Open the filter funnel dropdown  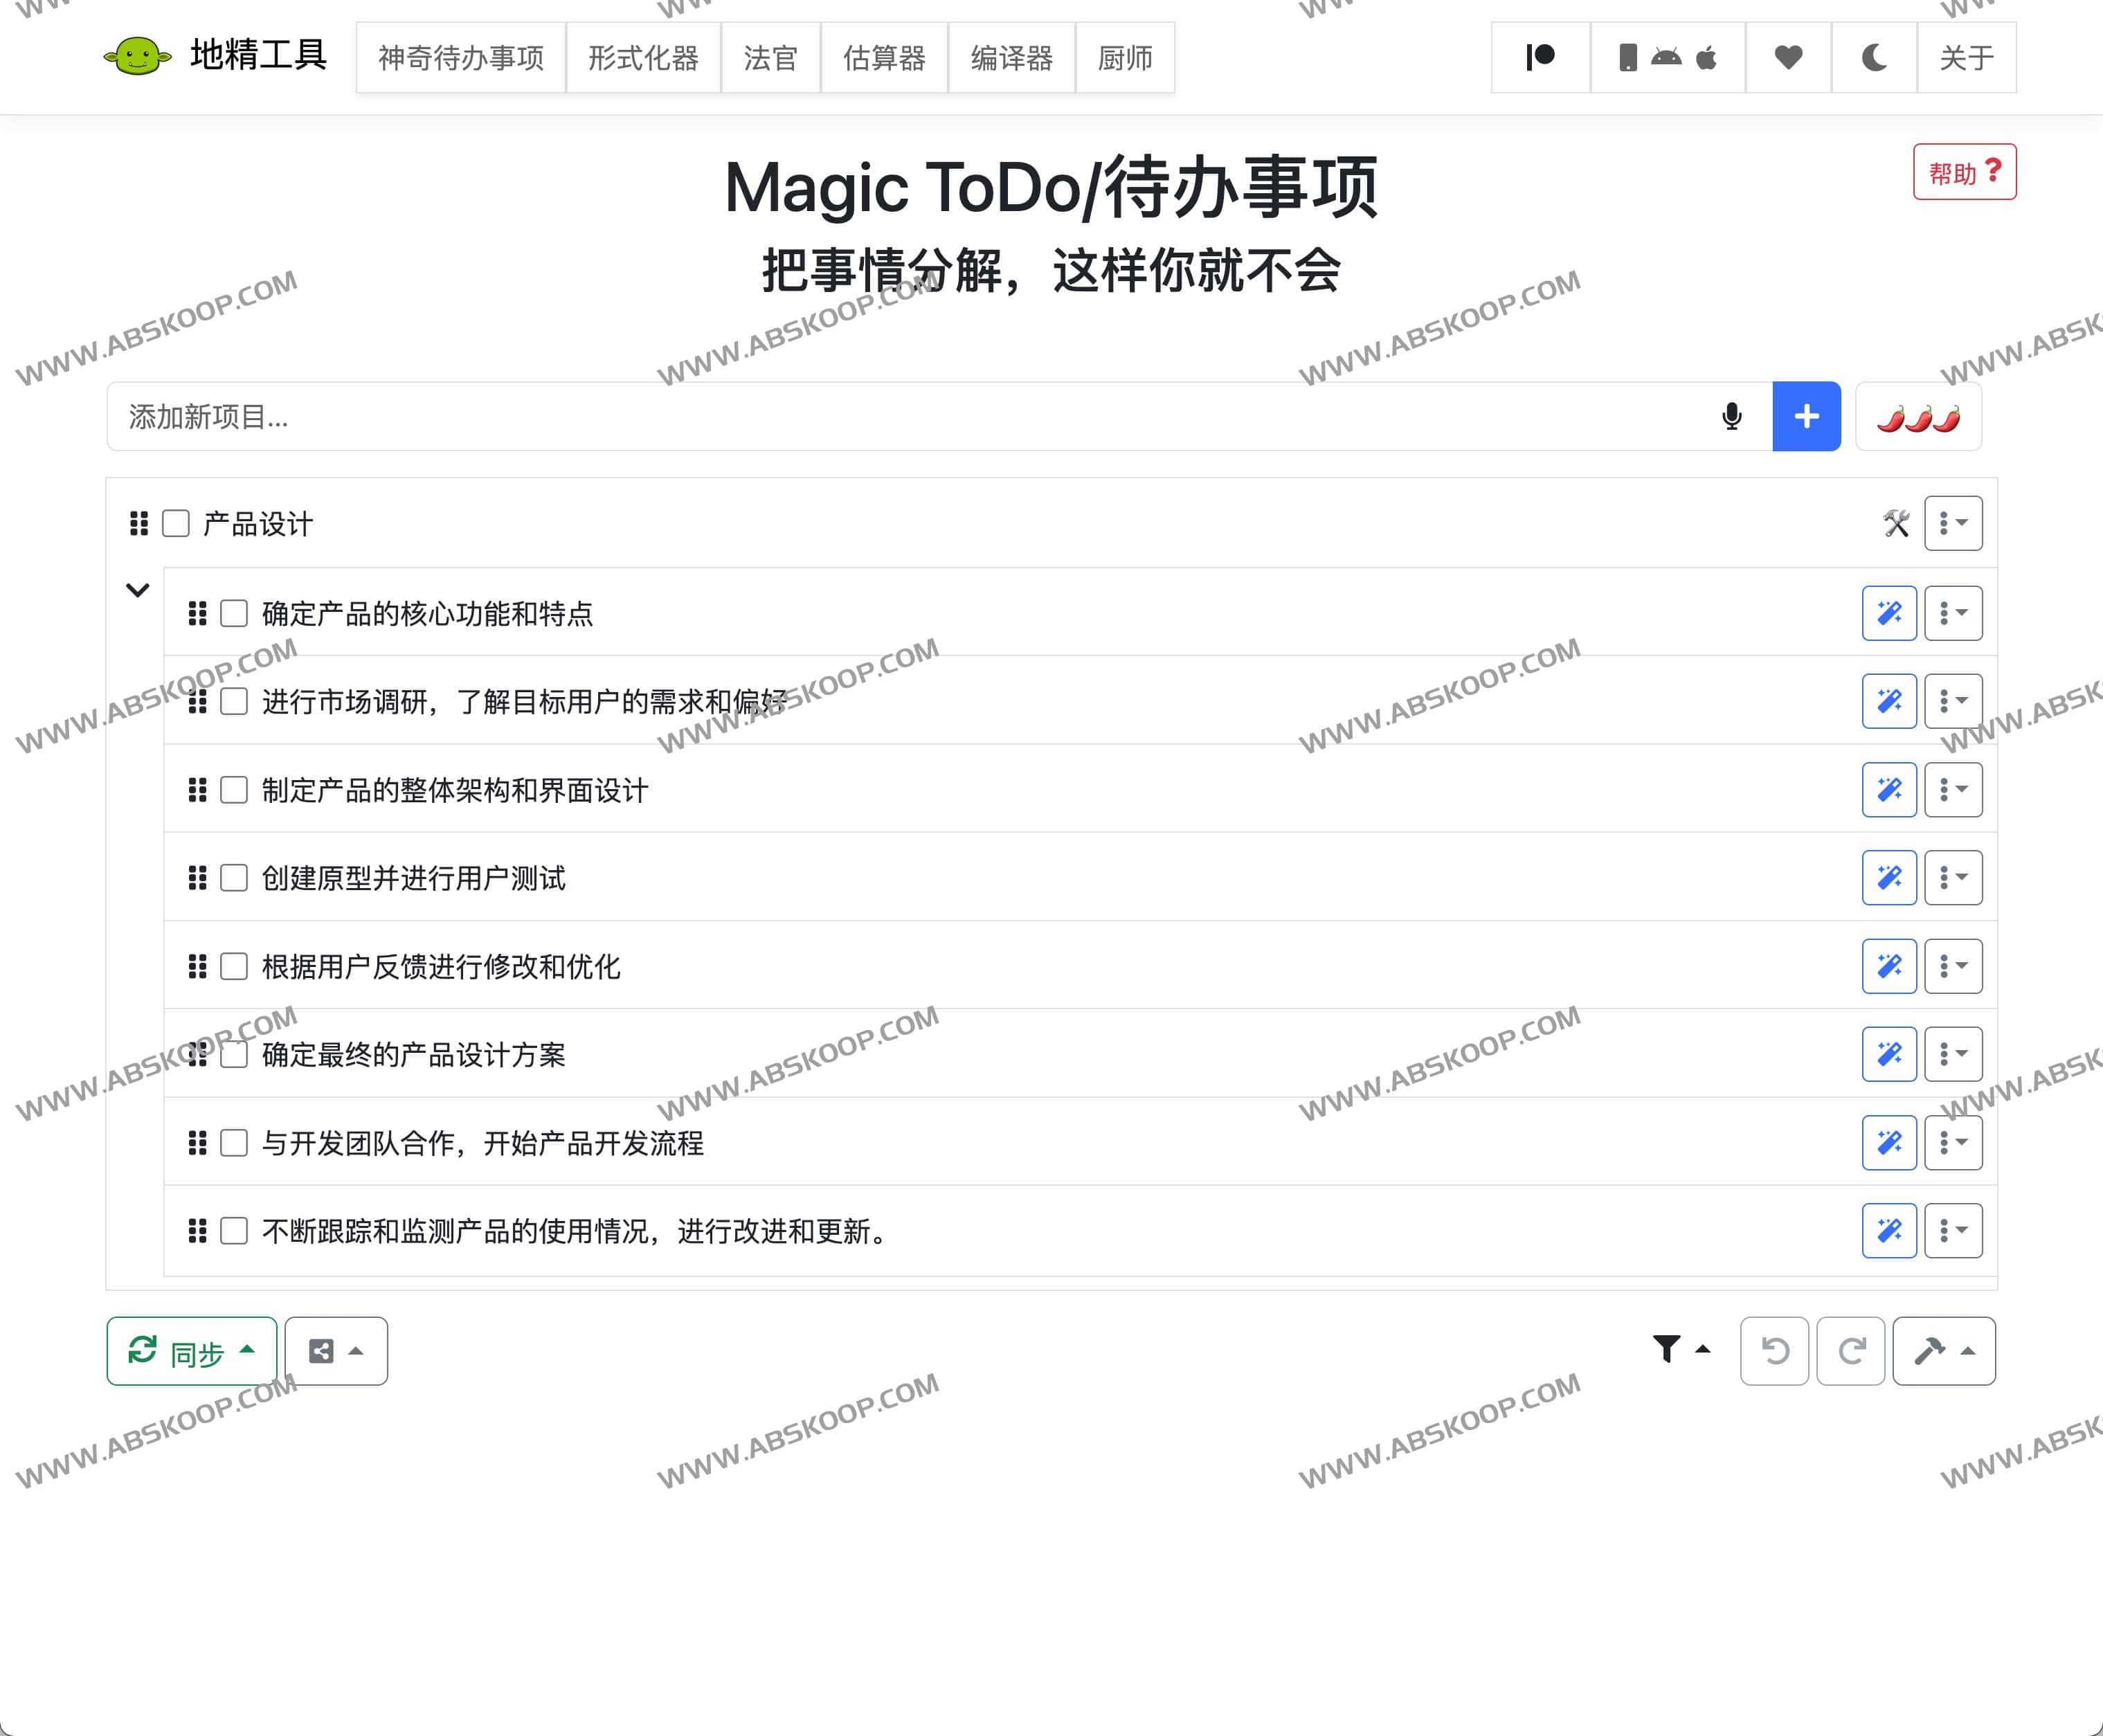pyautogui.click(x=1681, y=1350)
